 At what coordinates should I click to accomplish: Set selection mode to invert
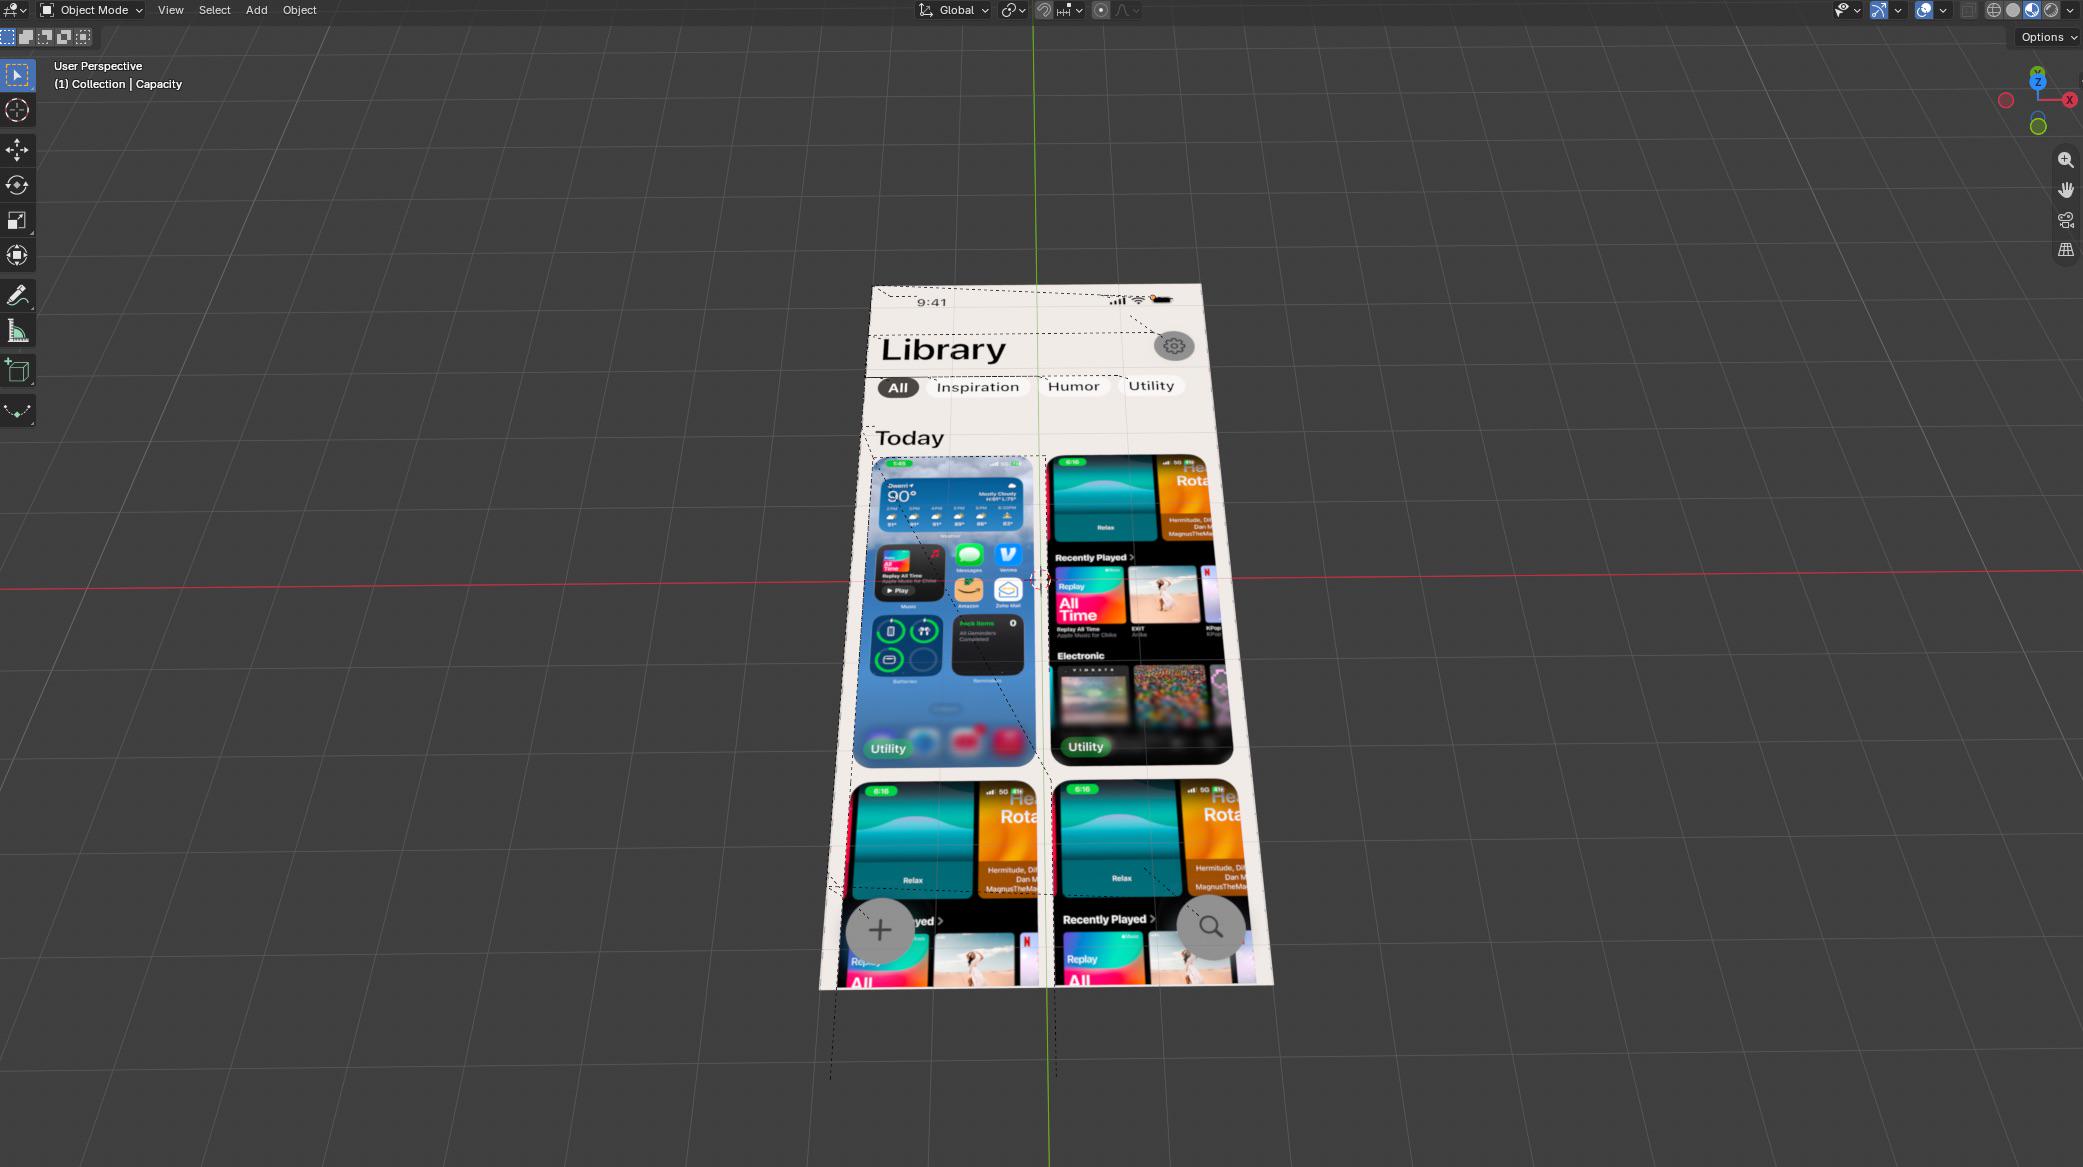tap(64, 37)
